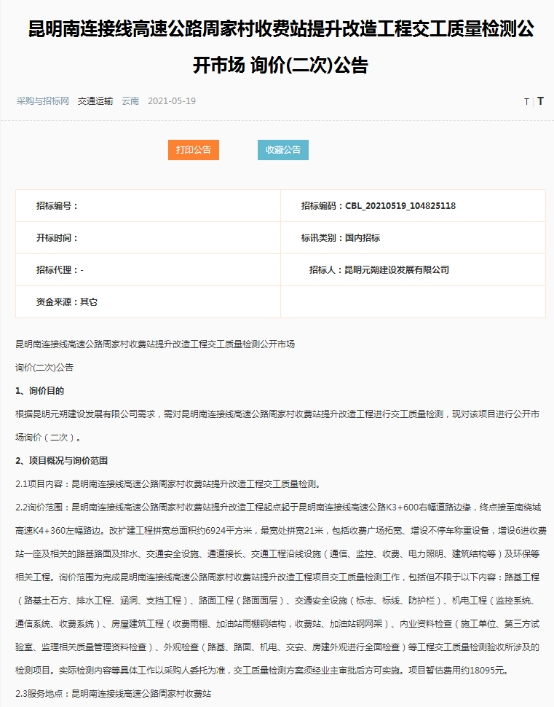Click publication date 2021-05-19
The height and width of the screenshot is (707, 554).
click(x=172, y=101)
